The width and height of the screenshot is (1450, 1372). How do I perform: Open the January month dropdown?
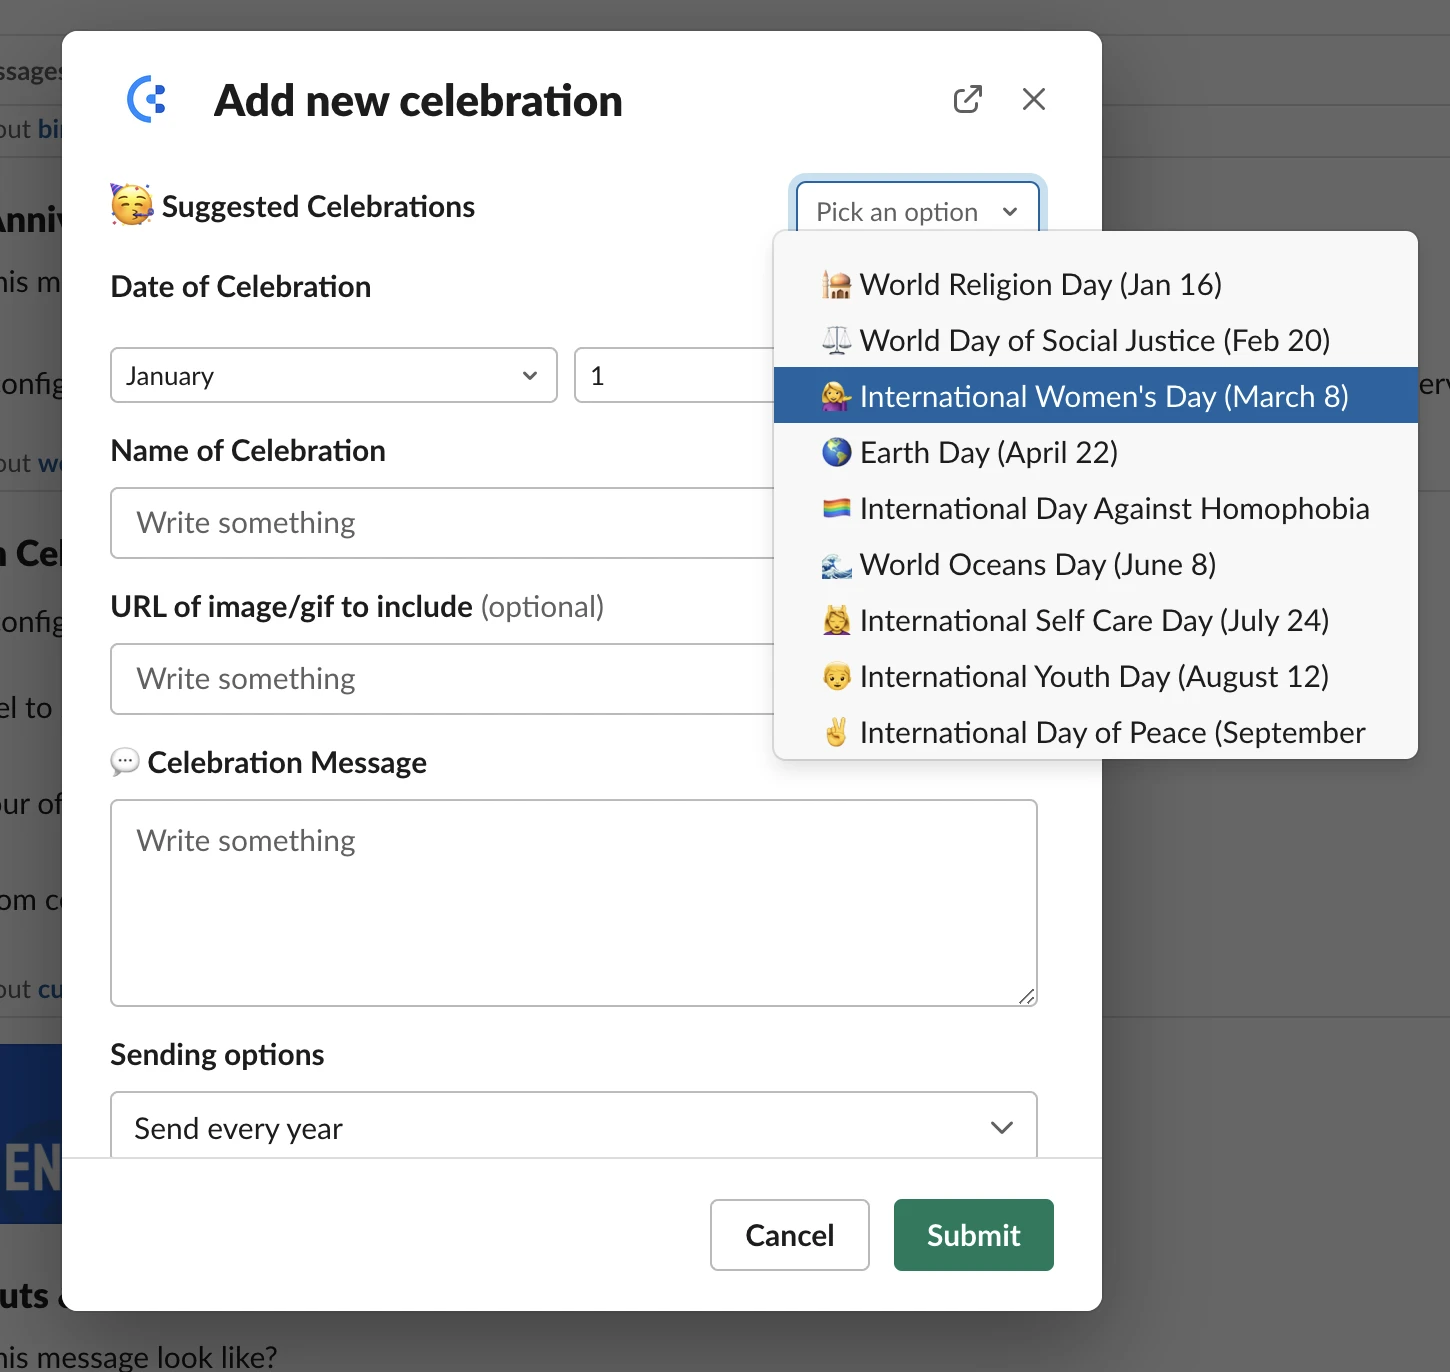click(334, 375)
